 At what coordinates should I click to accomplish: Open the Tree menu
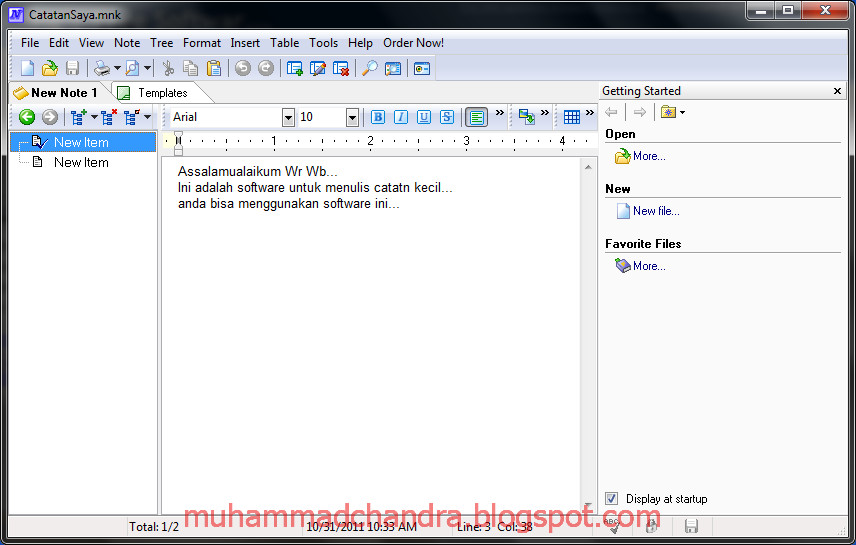162,43
